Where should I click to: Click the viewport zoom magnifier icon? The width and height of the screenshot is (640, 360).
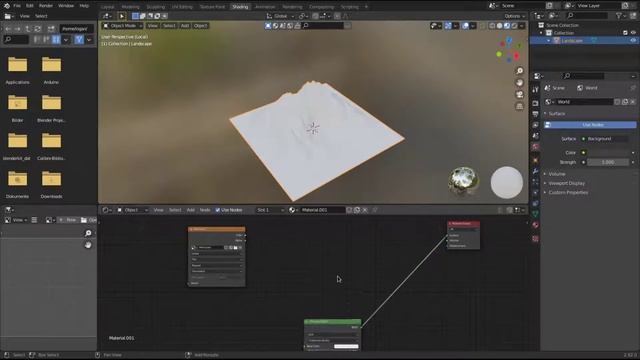coord(520,71)
